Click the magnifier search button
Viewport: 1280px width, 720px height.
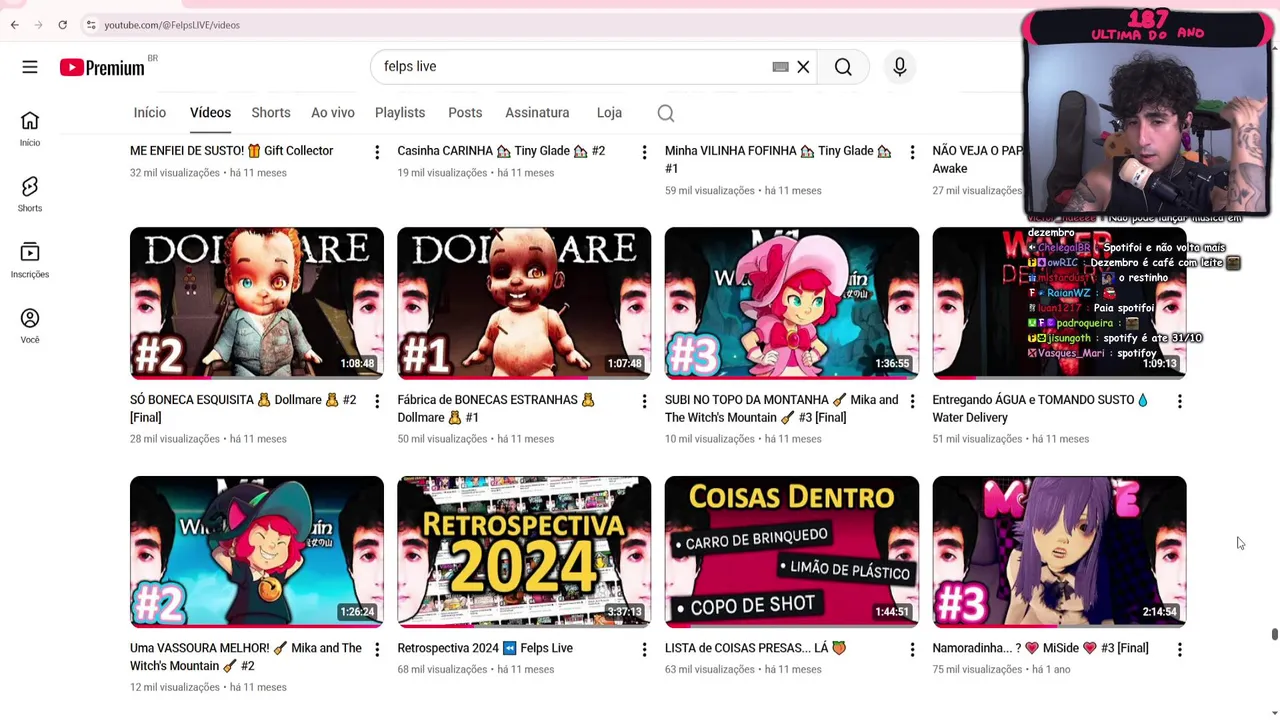843,67
